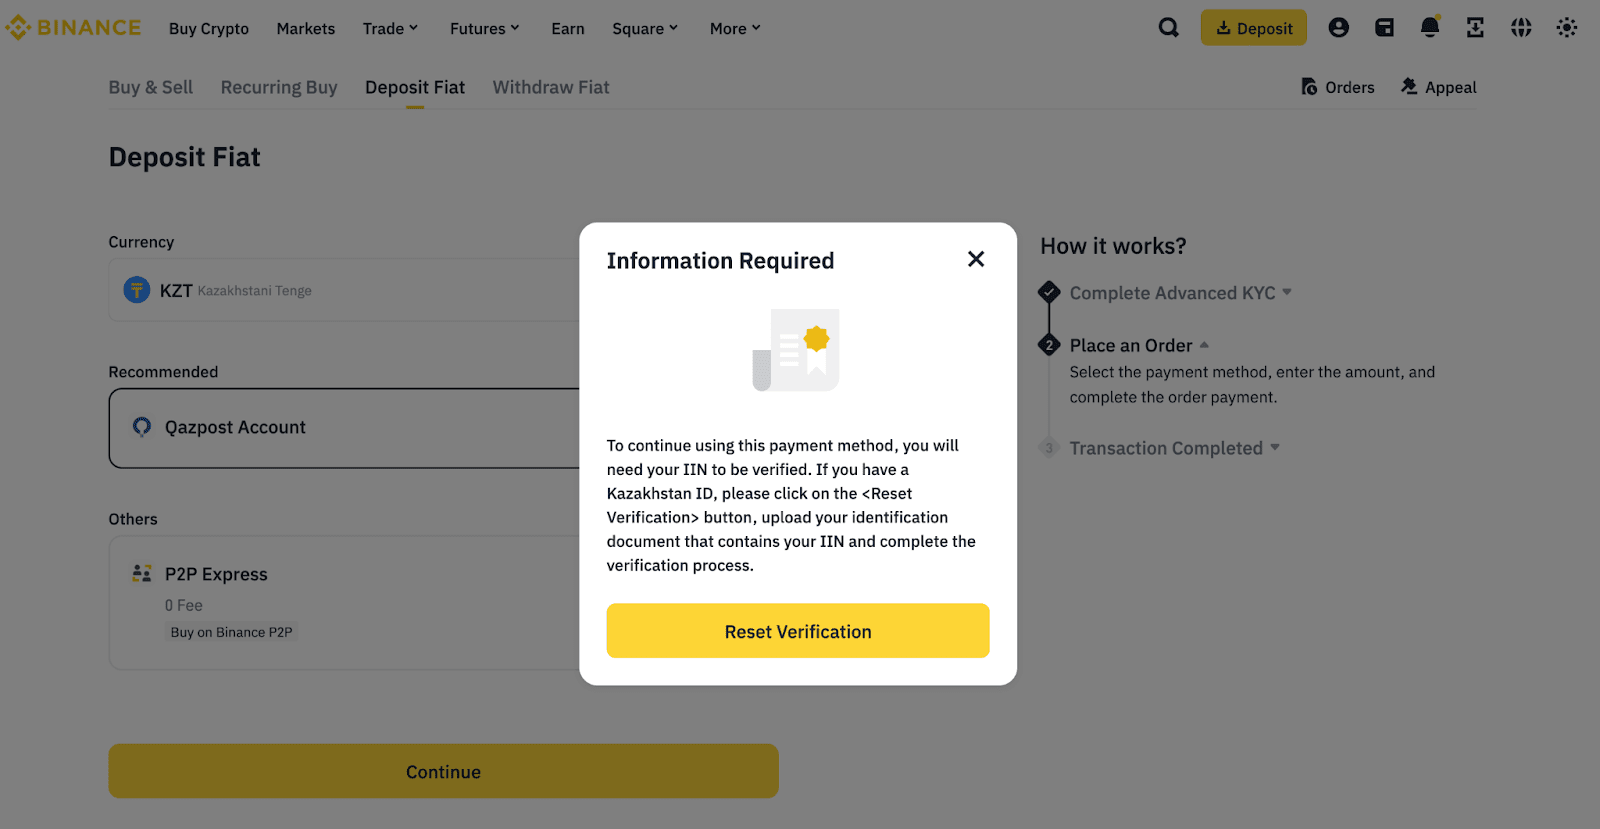The width and height of the screenshot is (1600, 829).
Task: Click the Reset Verification button
Action: coord(797,631)
